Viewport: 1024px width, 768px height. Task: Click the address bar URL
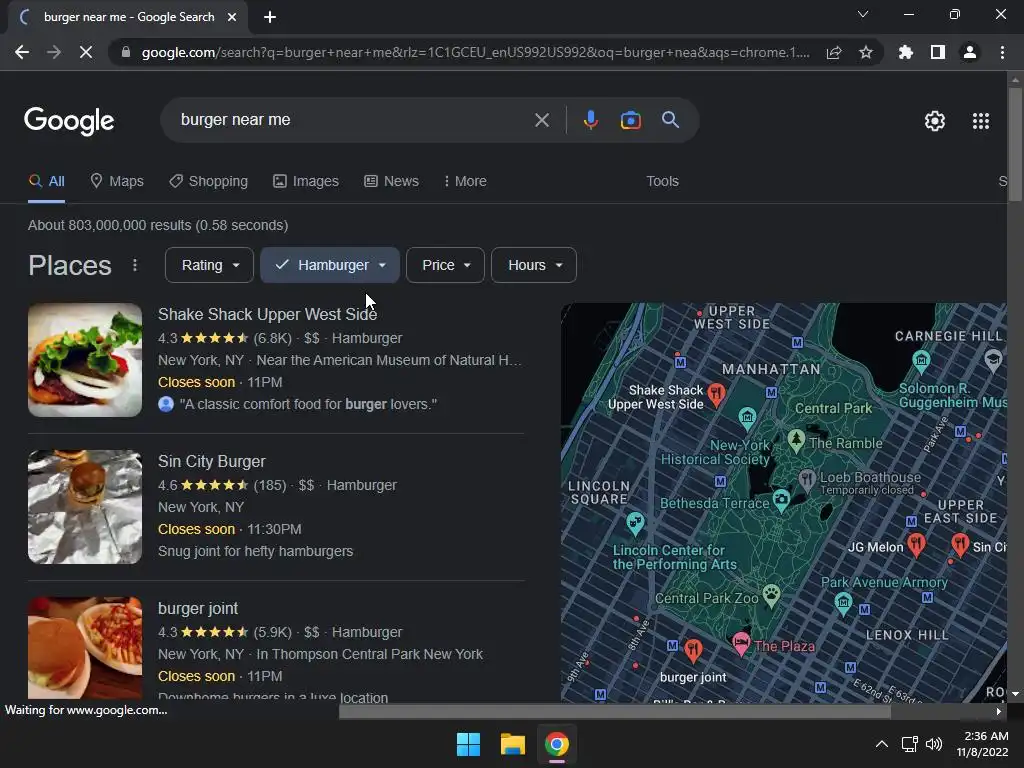click(475, 52)
